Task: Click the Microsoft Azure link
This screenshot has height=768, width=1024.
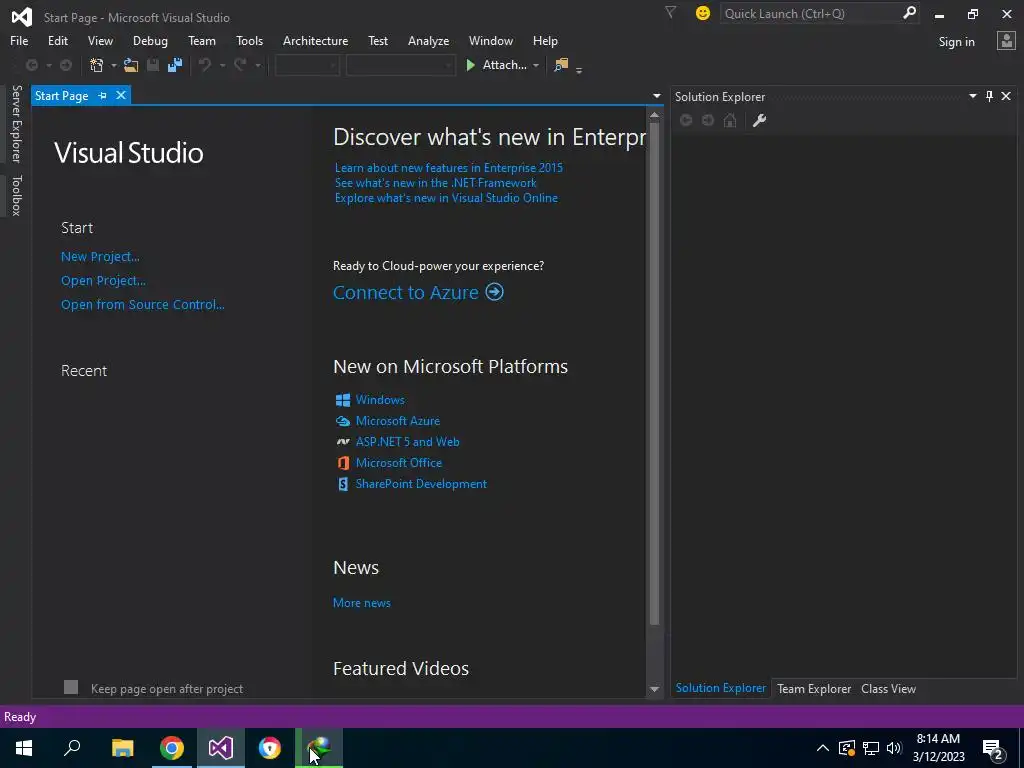Action: pos(398,421)
